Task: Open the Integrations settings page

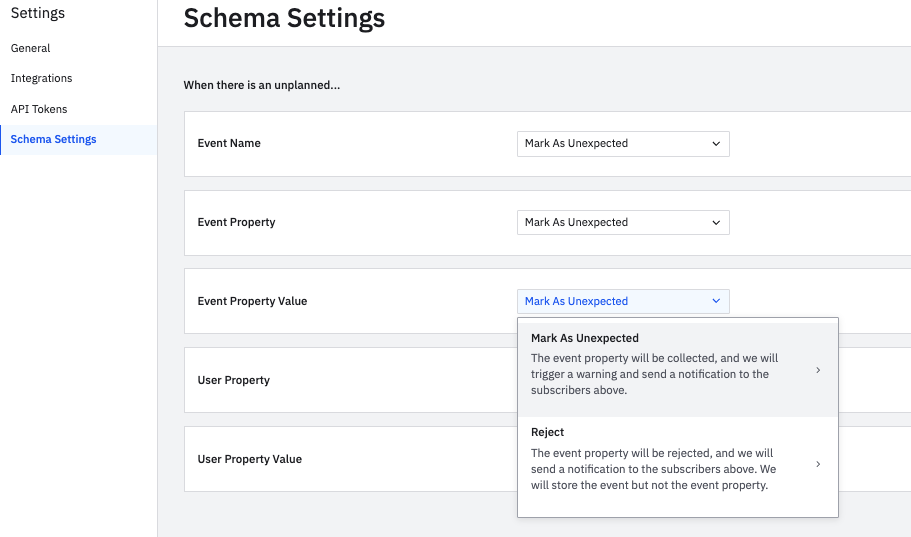Action: pyautogui.click(x=41, y=78)
